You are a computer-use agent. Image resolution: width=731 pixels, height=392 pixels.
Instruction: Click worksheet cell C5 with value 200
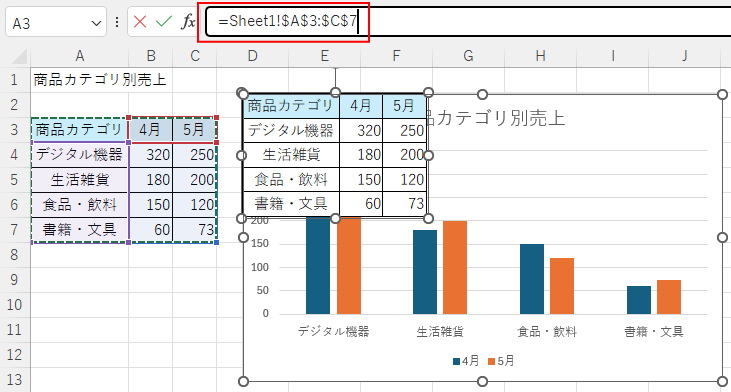(194, 180)
